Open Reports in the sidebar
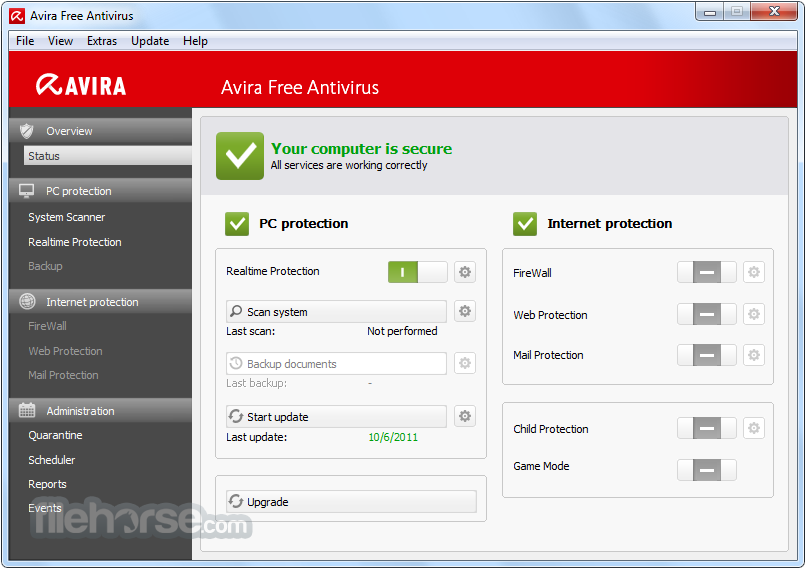This screenshot has width=806, height=569. [x=47, y=484]
